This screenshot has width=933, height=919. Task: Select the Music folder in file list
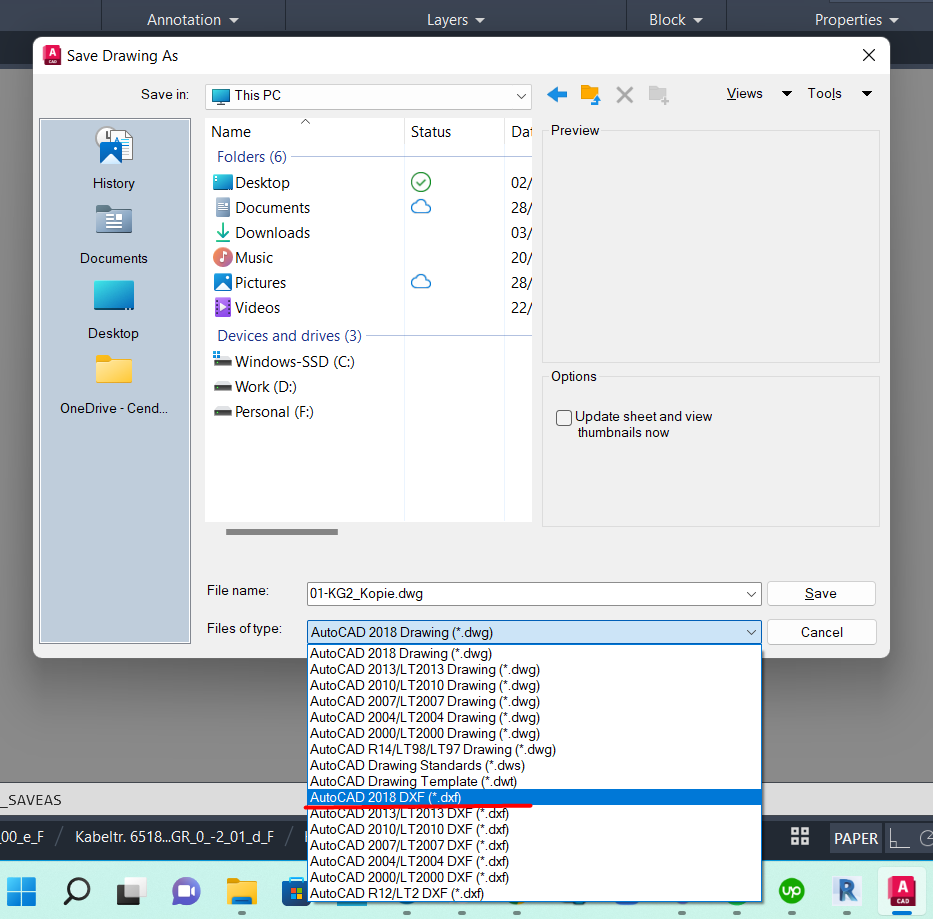coord(243,258)
